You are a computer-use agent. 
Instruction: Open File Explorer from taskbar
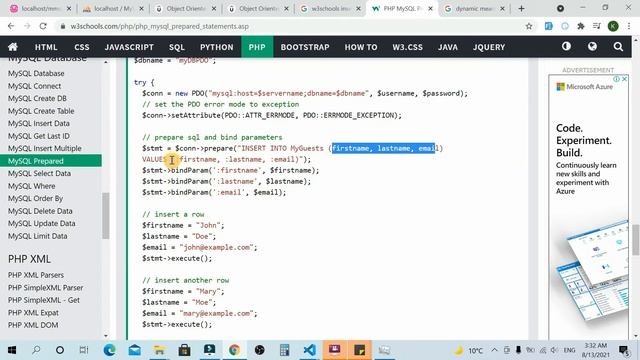coord(159,350)
